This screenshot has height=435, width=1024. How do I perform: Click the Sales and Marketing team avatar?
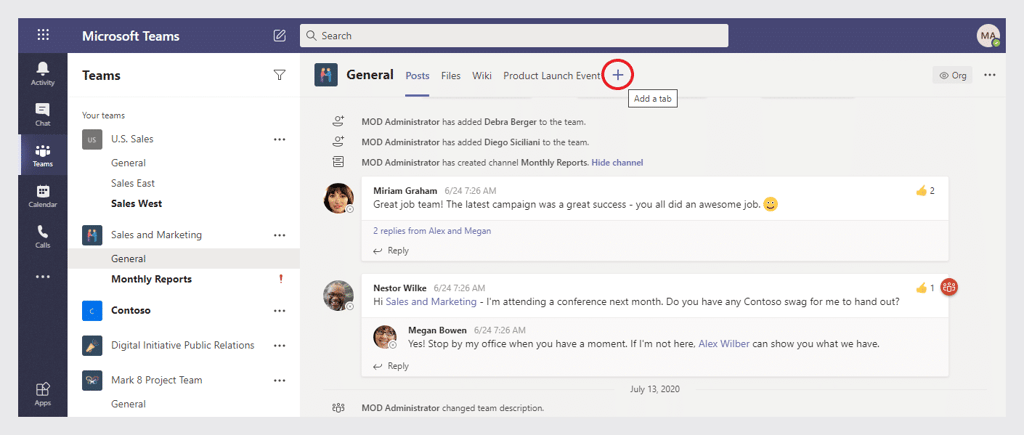tap(91, 234)
